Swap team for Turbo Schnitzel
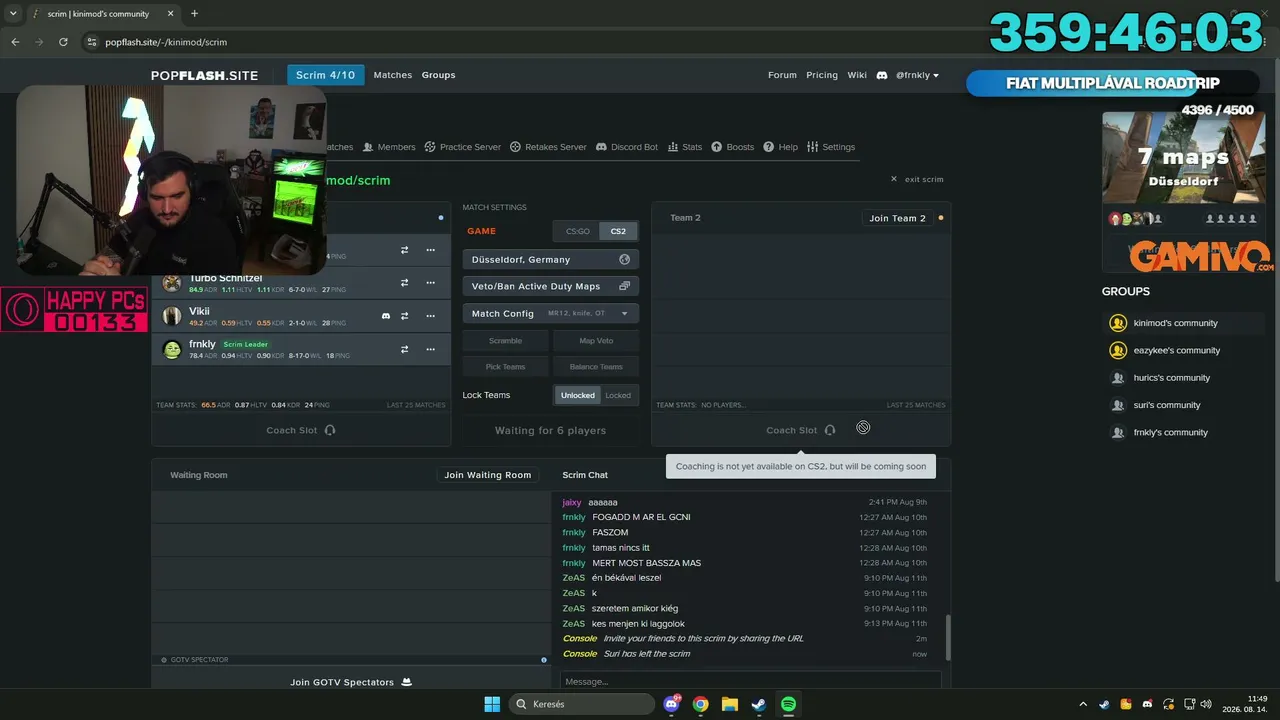 [x=404, y=282]
